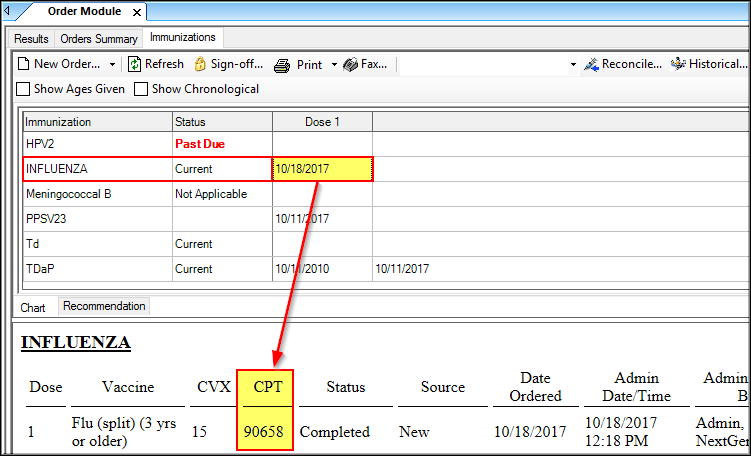Enable Show Ages Given checkbox
Image resolution: width=751 pixels, height=456 pixels.
[x=23, y=89]
